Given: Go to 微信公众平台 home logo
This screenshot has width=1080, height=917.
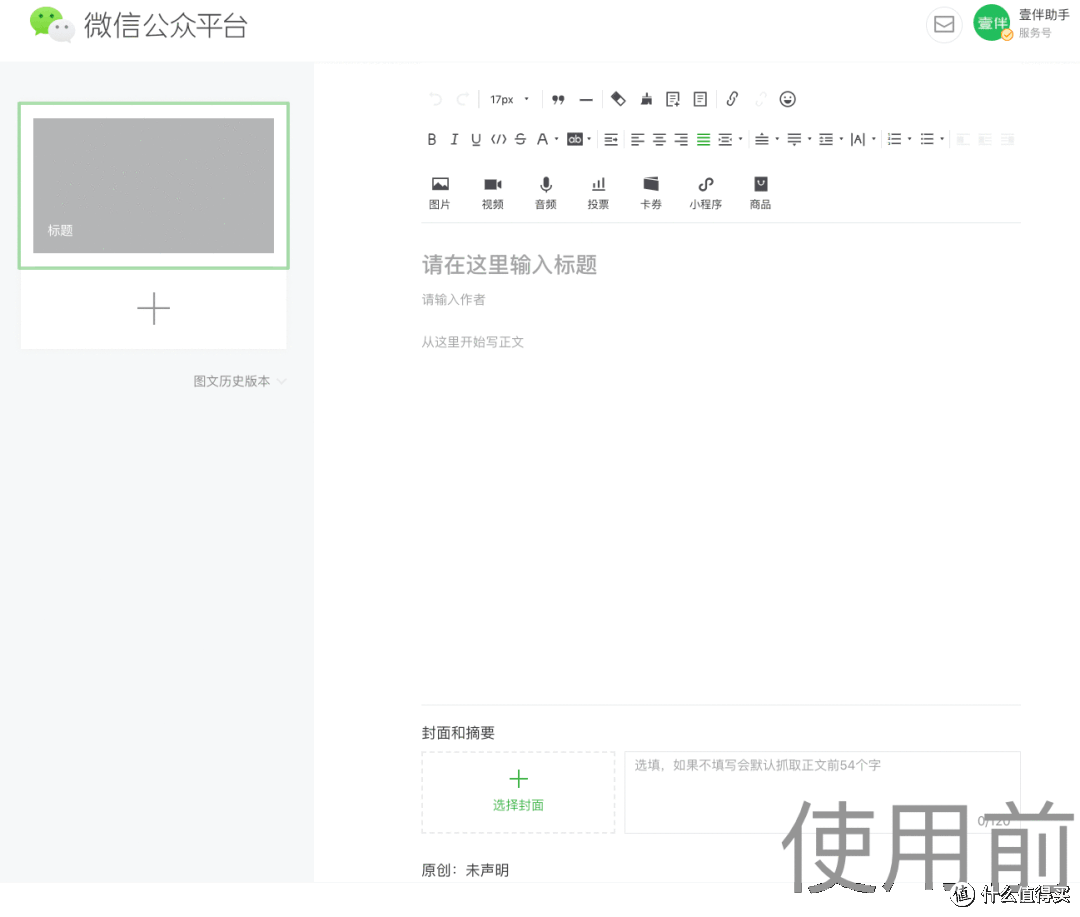Looking at the screenshot, I should (138, 25).
